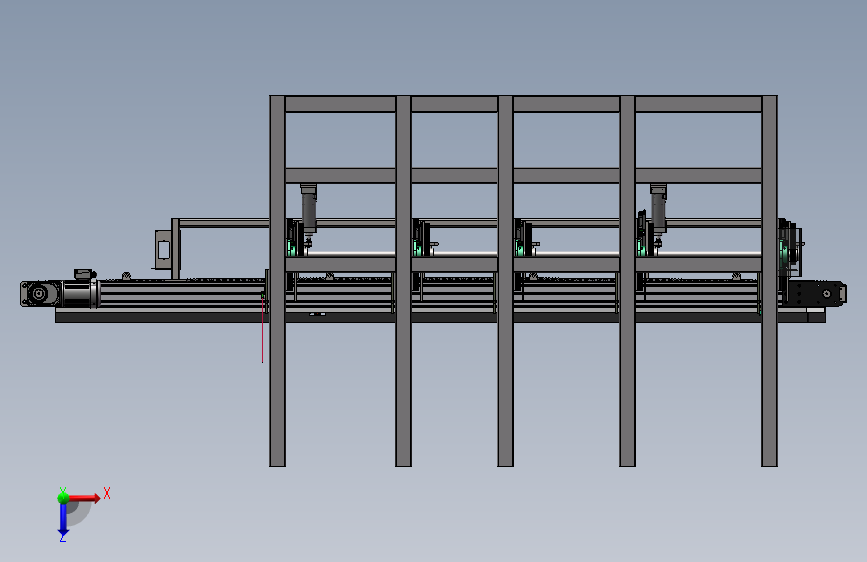The height and width of the screenshot is (562, 867).
Task: Select the thin red vertical line below the conveyor
Action: [x=262, y=330]
